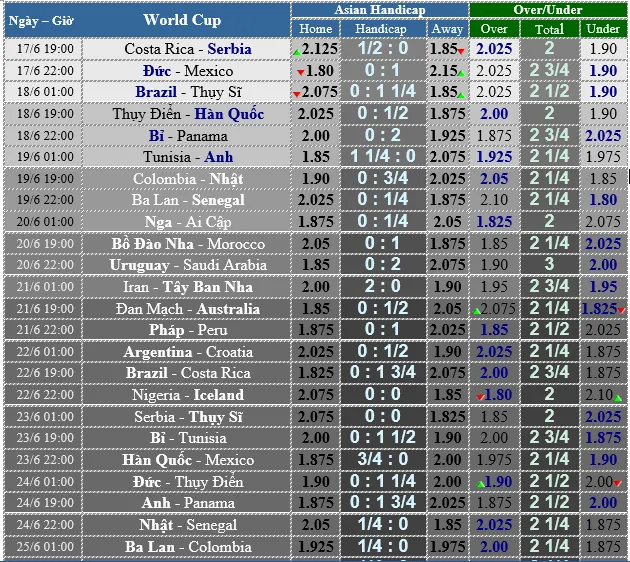Click green arrow beside Đan Mạch–Australia over odds
The width and height of the screenshot is (630, 562).
[x=477, y=311]
